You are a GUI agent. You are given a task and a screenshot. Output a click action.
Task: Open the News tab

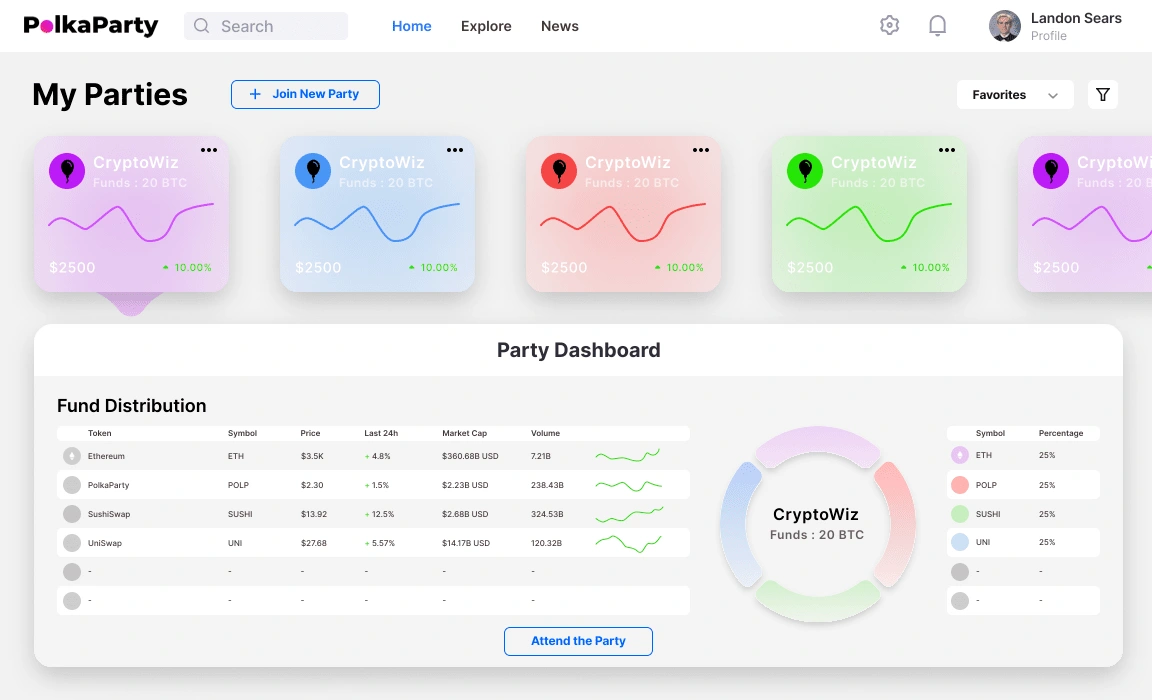[560, 26]
